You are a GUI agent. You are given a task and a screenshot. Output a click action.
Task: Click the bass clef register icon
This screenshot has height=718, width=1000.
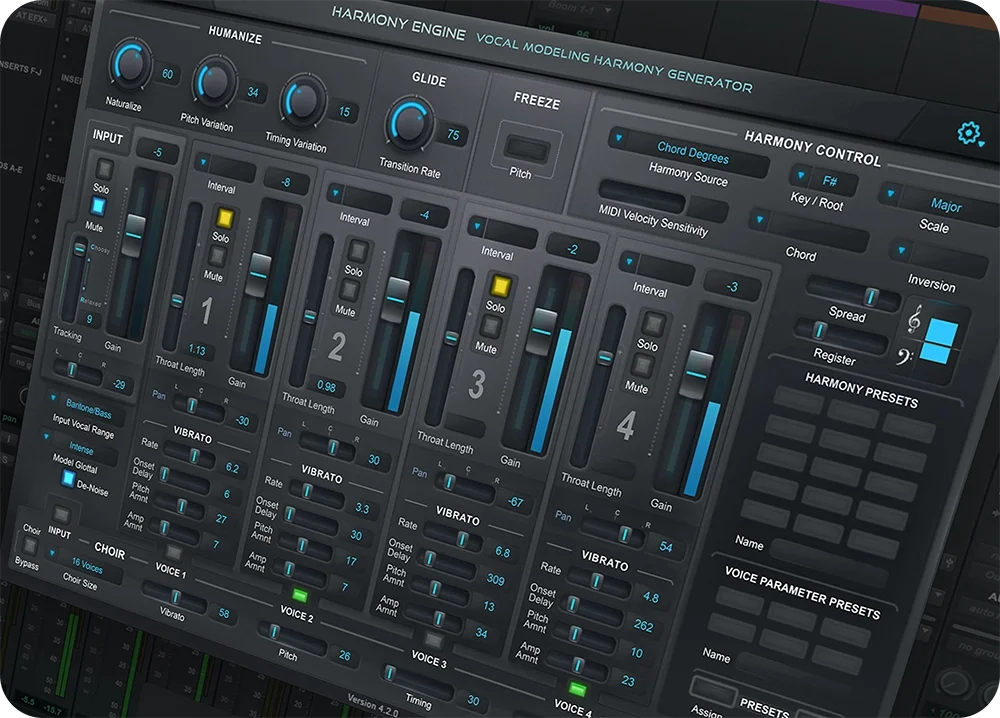[x=905, y=356]
